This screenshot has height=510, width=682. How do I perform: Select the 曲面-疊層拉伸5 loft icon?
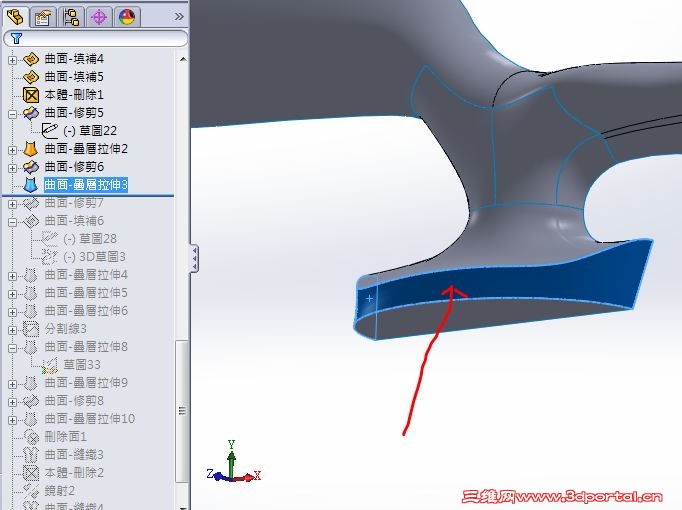click(31, 293)
